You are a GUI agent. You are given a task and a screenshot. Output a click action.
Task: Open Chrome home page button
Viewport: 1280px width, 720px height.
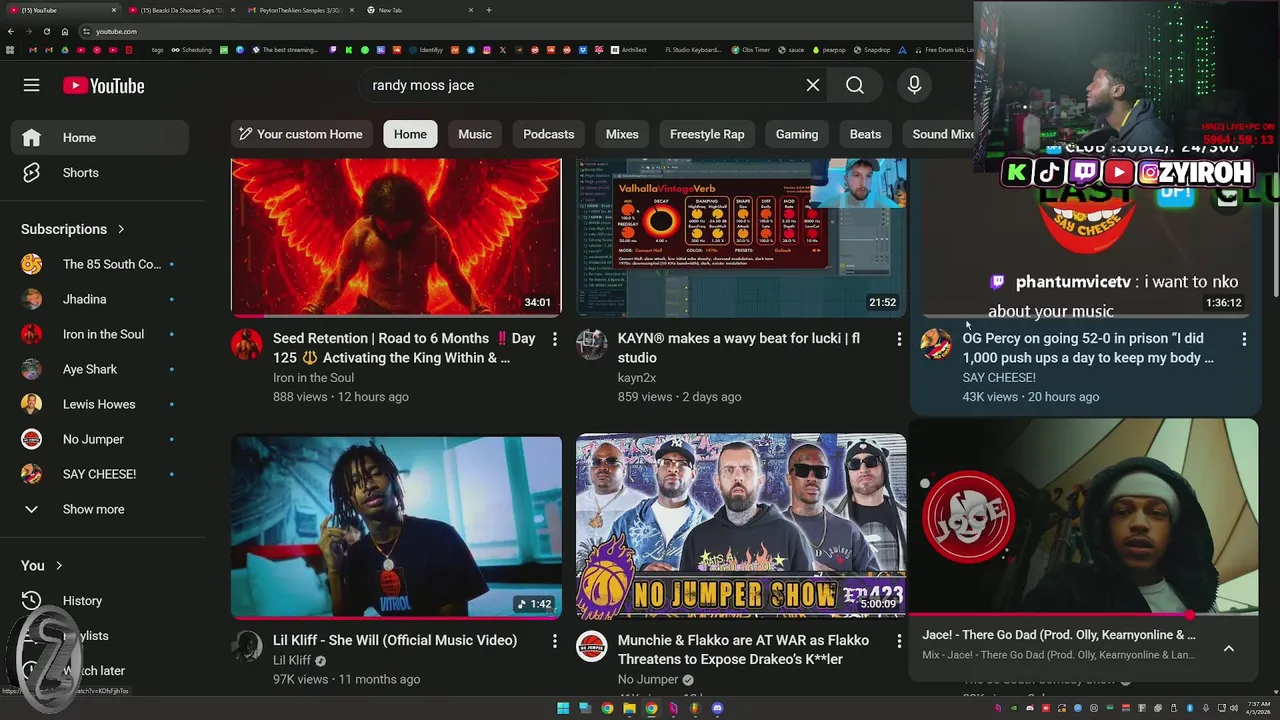[65, 31]
